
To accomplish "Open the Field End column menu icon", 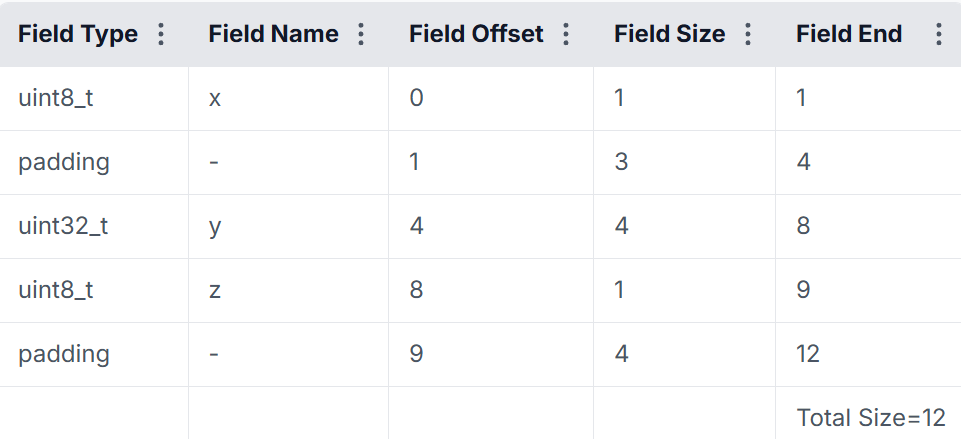I will point(938,34).
